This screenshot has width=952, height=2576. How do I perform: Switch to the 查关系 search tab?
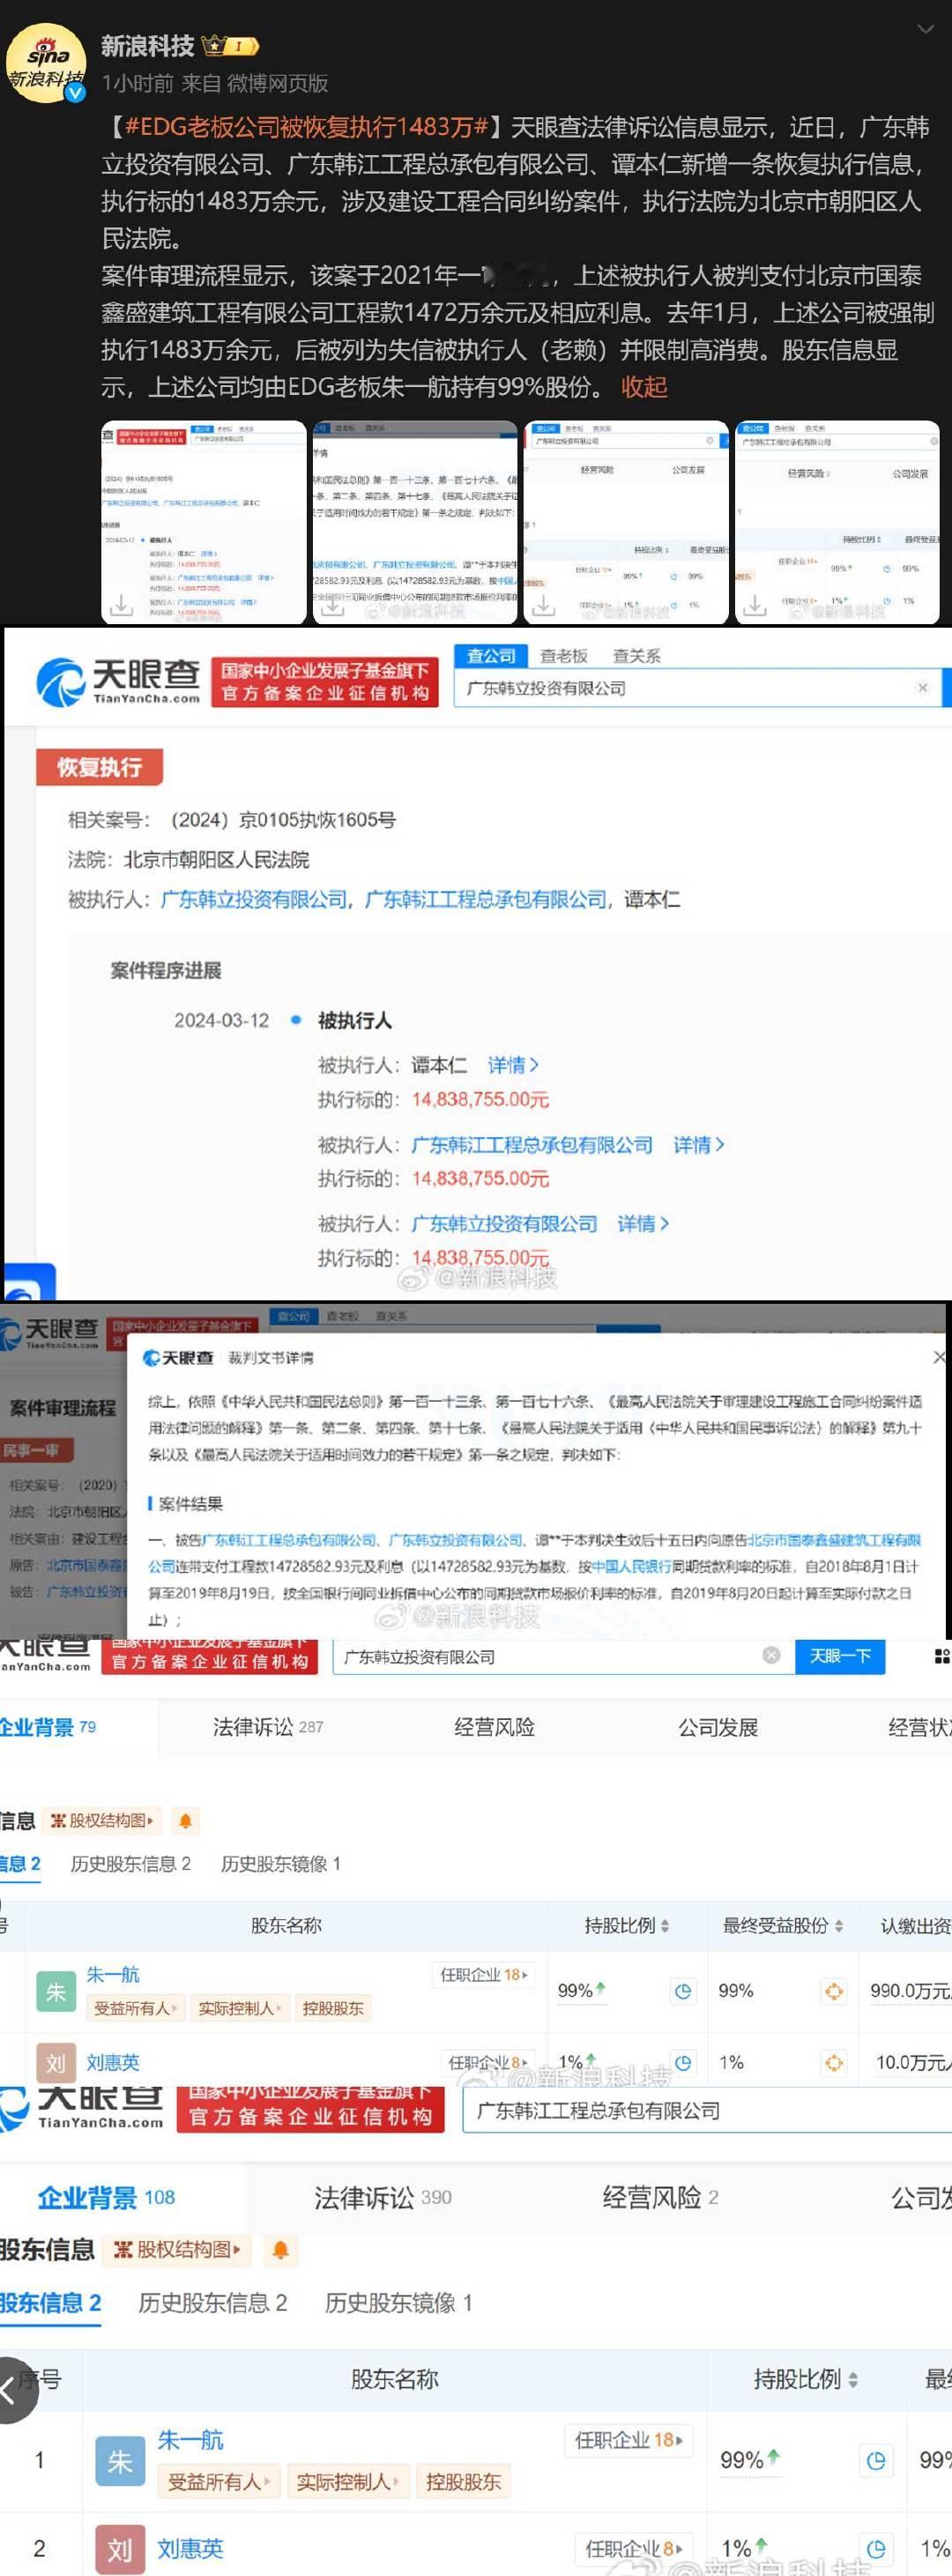coord(636,656)
